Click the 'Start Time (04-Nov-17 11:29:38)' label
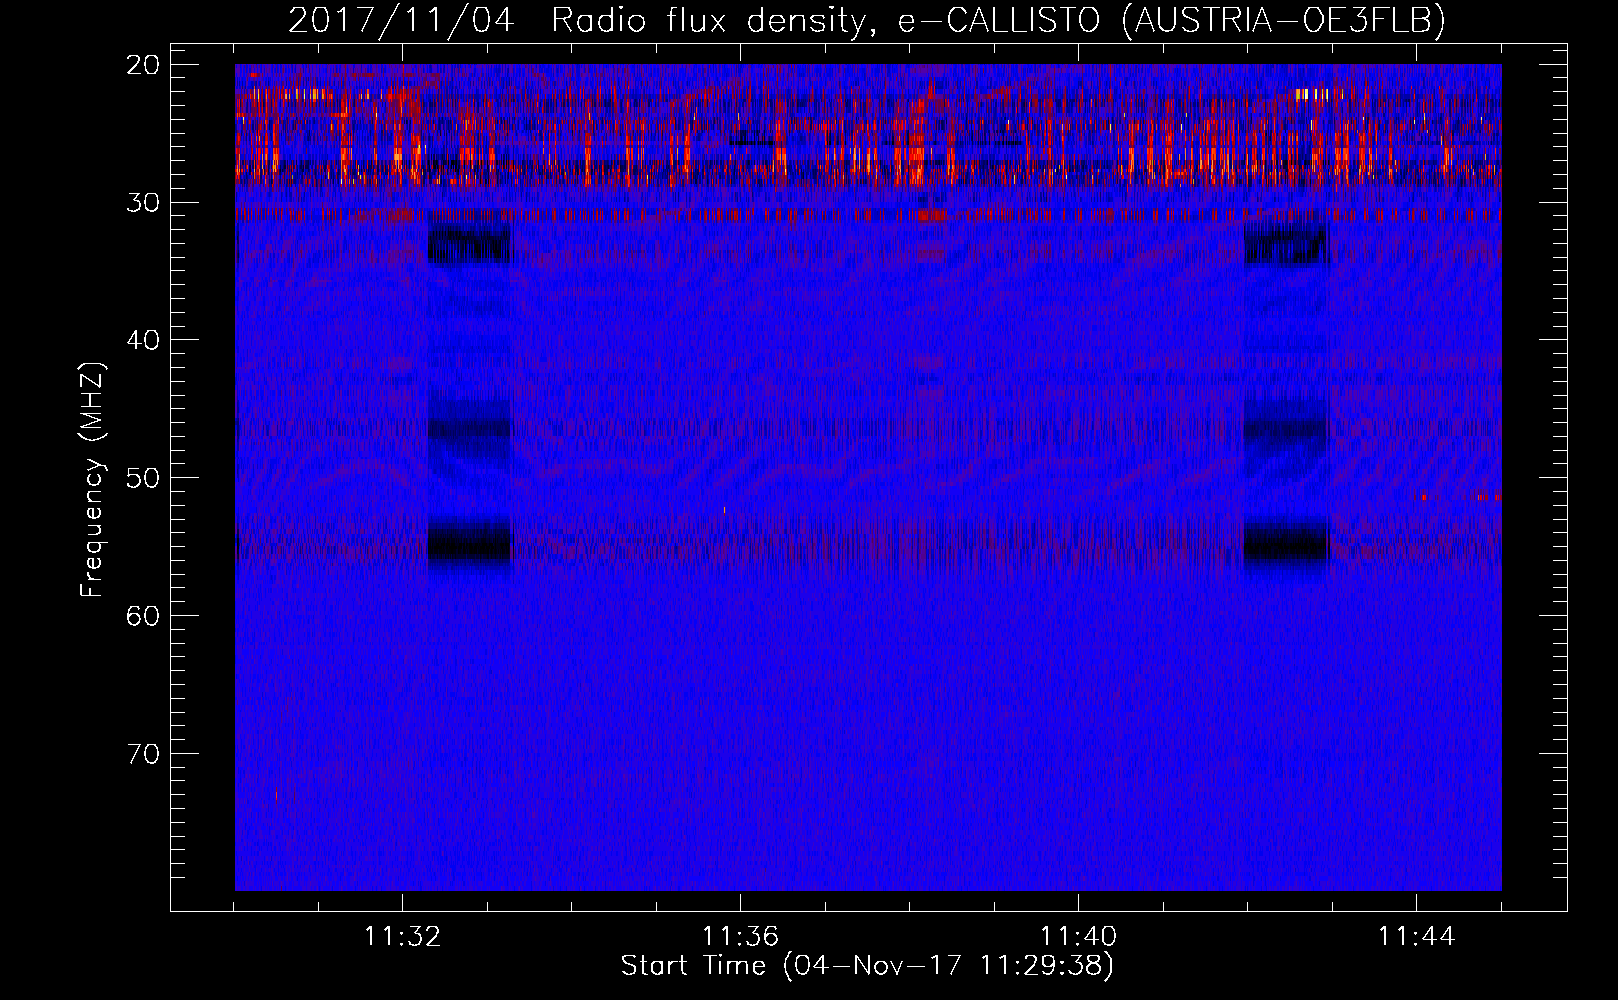The height and width of the screenshot is (1000, 1618). [867, 965]
